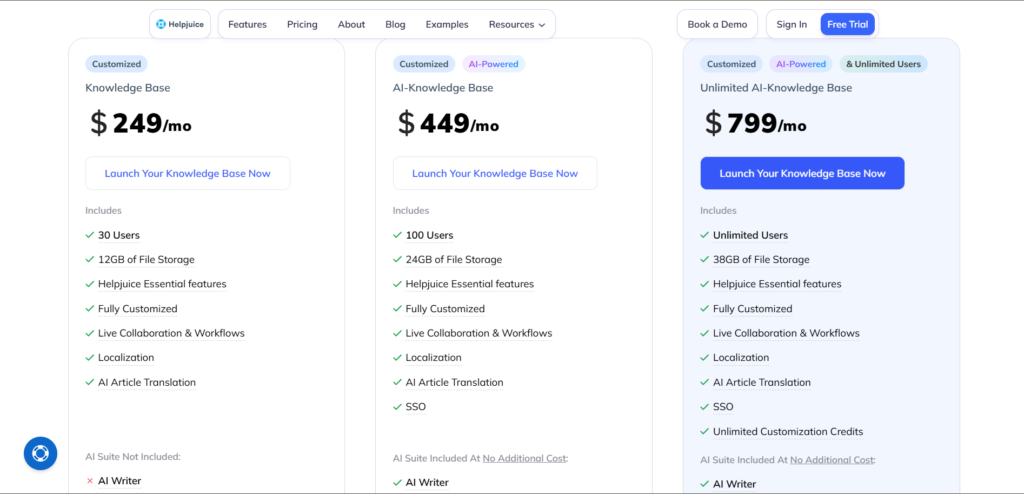
Task: Click 'AI Writer' in the $799 plan
Action: (735, 484)
